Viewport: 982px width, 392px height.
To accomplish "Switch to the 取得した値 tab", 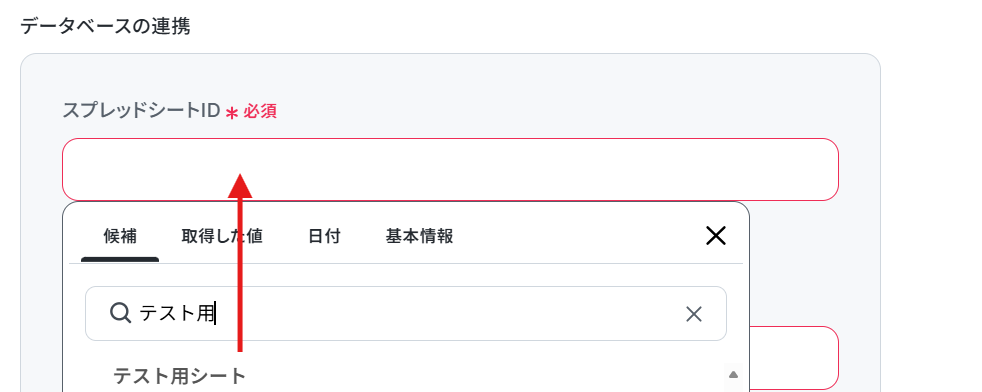I will tap(222, 236).
